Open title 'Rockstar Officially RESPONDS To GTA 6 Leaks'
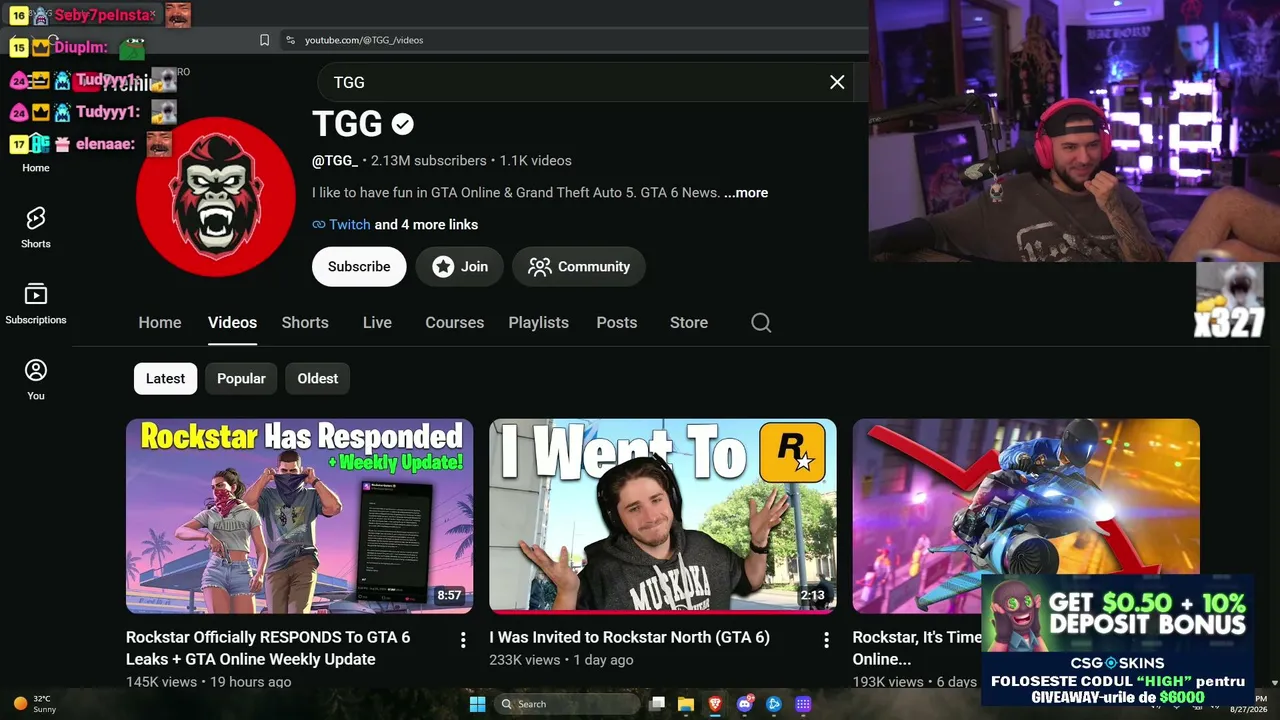1280x720 pixels. [x=268, y=648]
